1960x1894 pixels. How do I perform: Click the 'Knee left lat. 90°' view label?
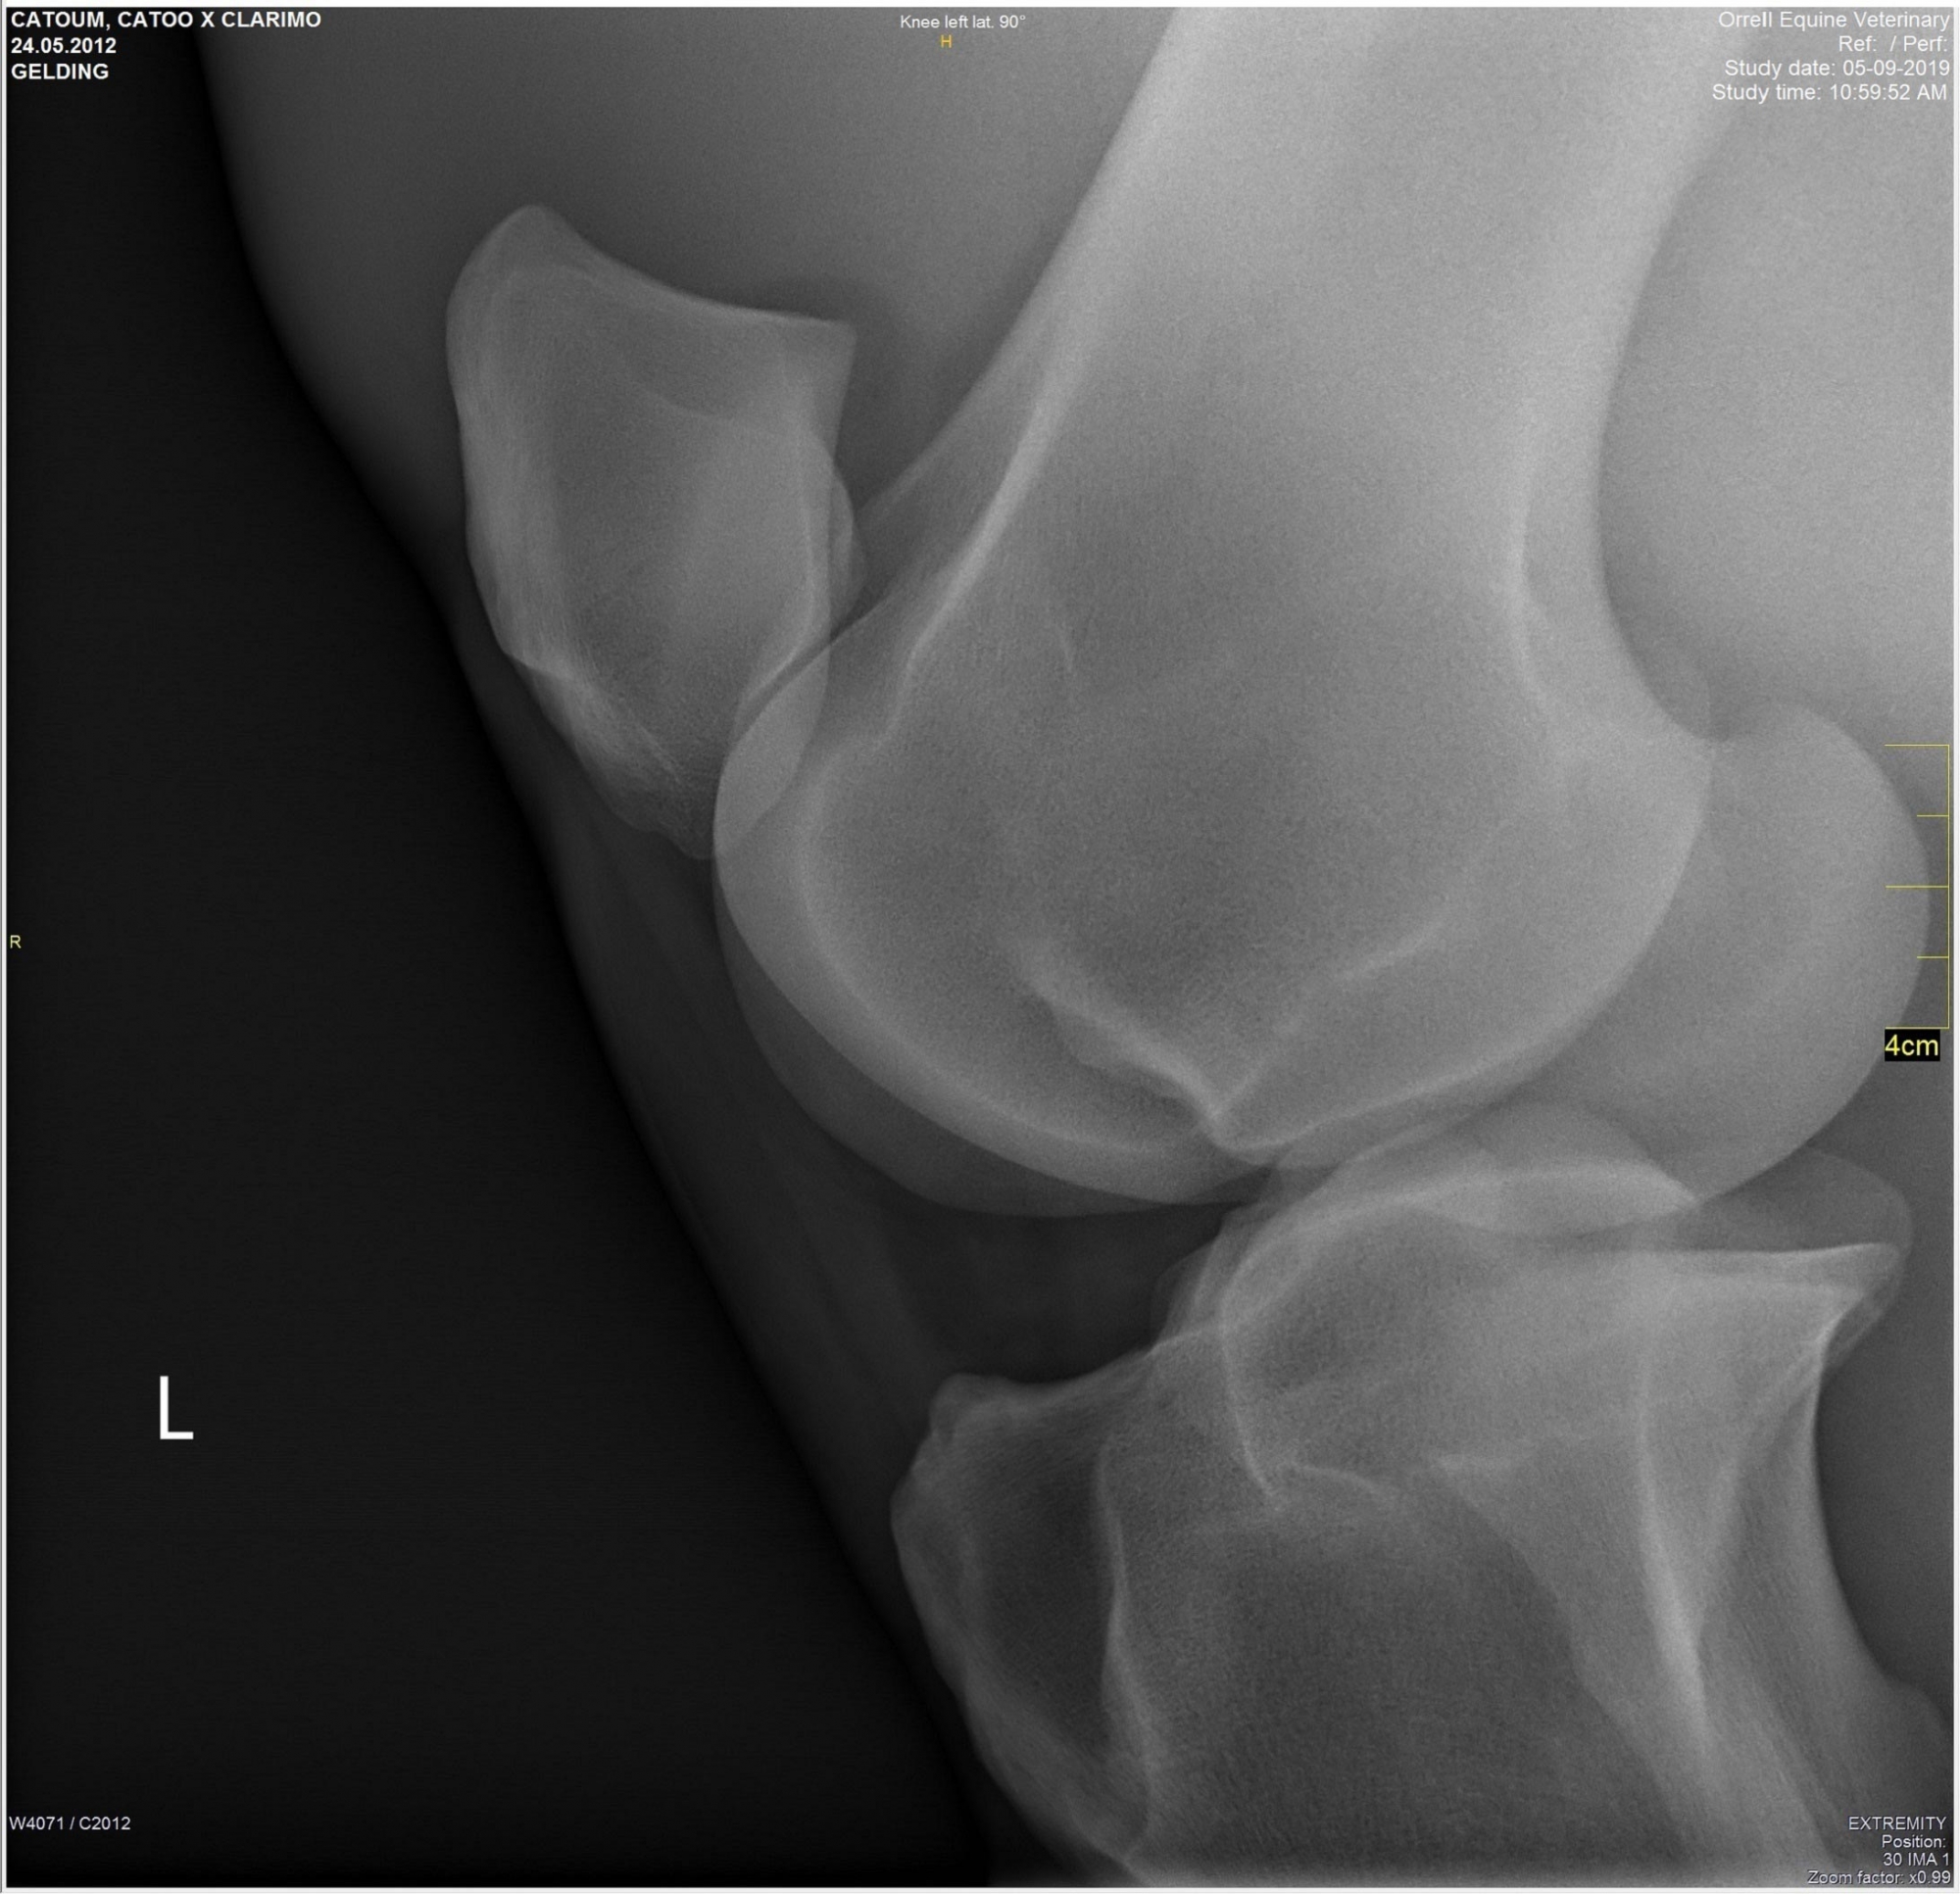(962, 22)
